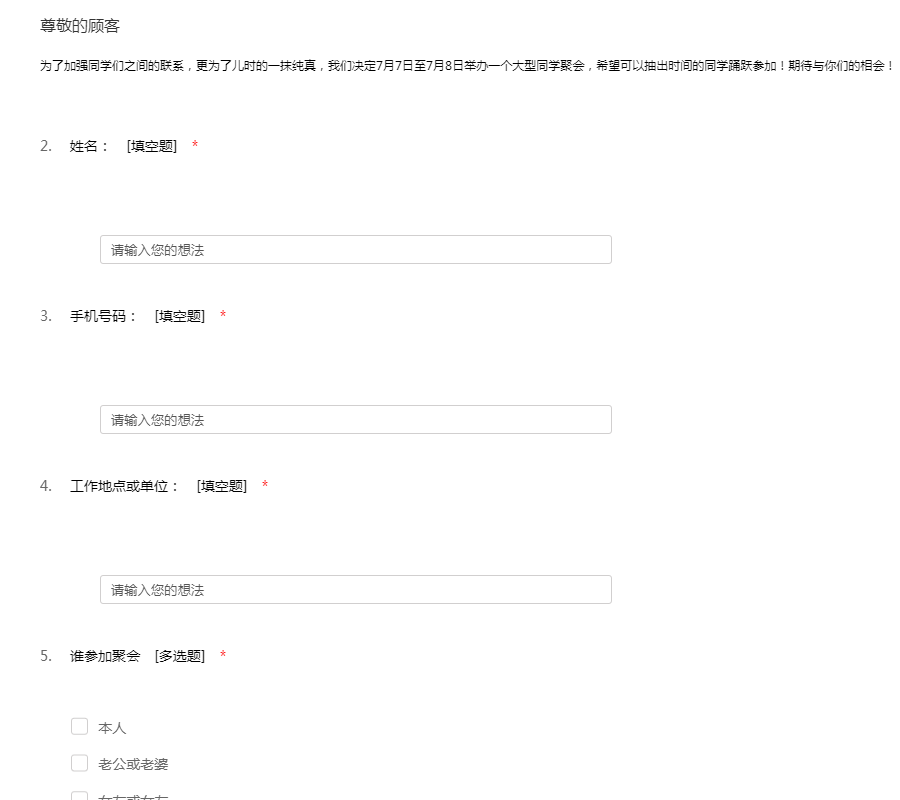Click the 老公或老婆 option label text
The height and width of the screenshot is (800, 900).
click(133, 764)
